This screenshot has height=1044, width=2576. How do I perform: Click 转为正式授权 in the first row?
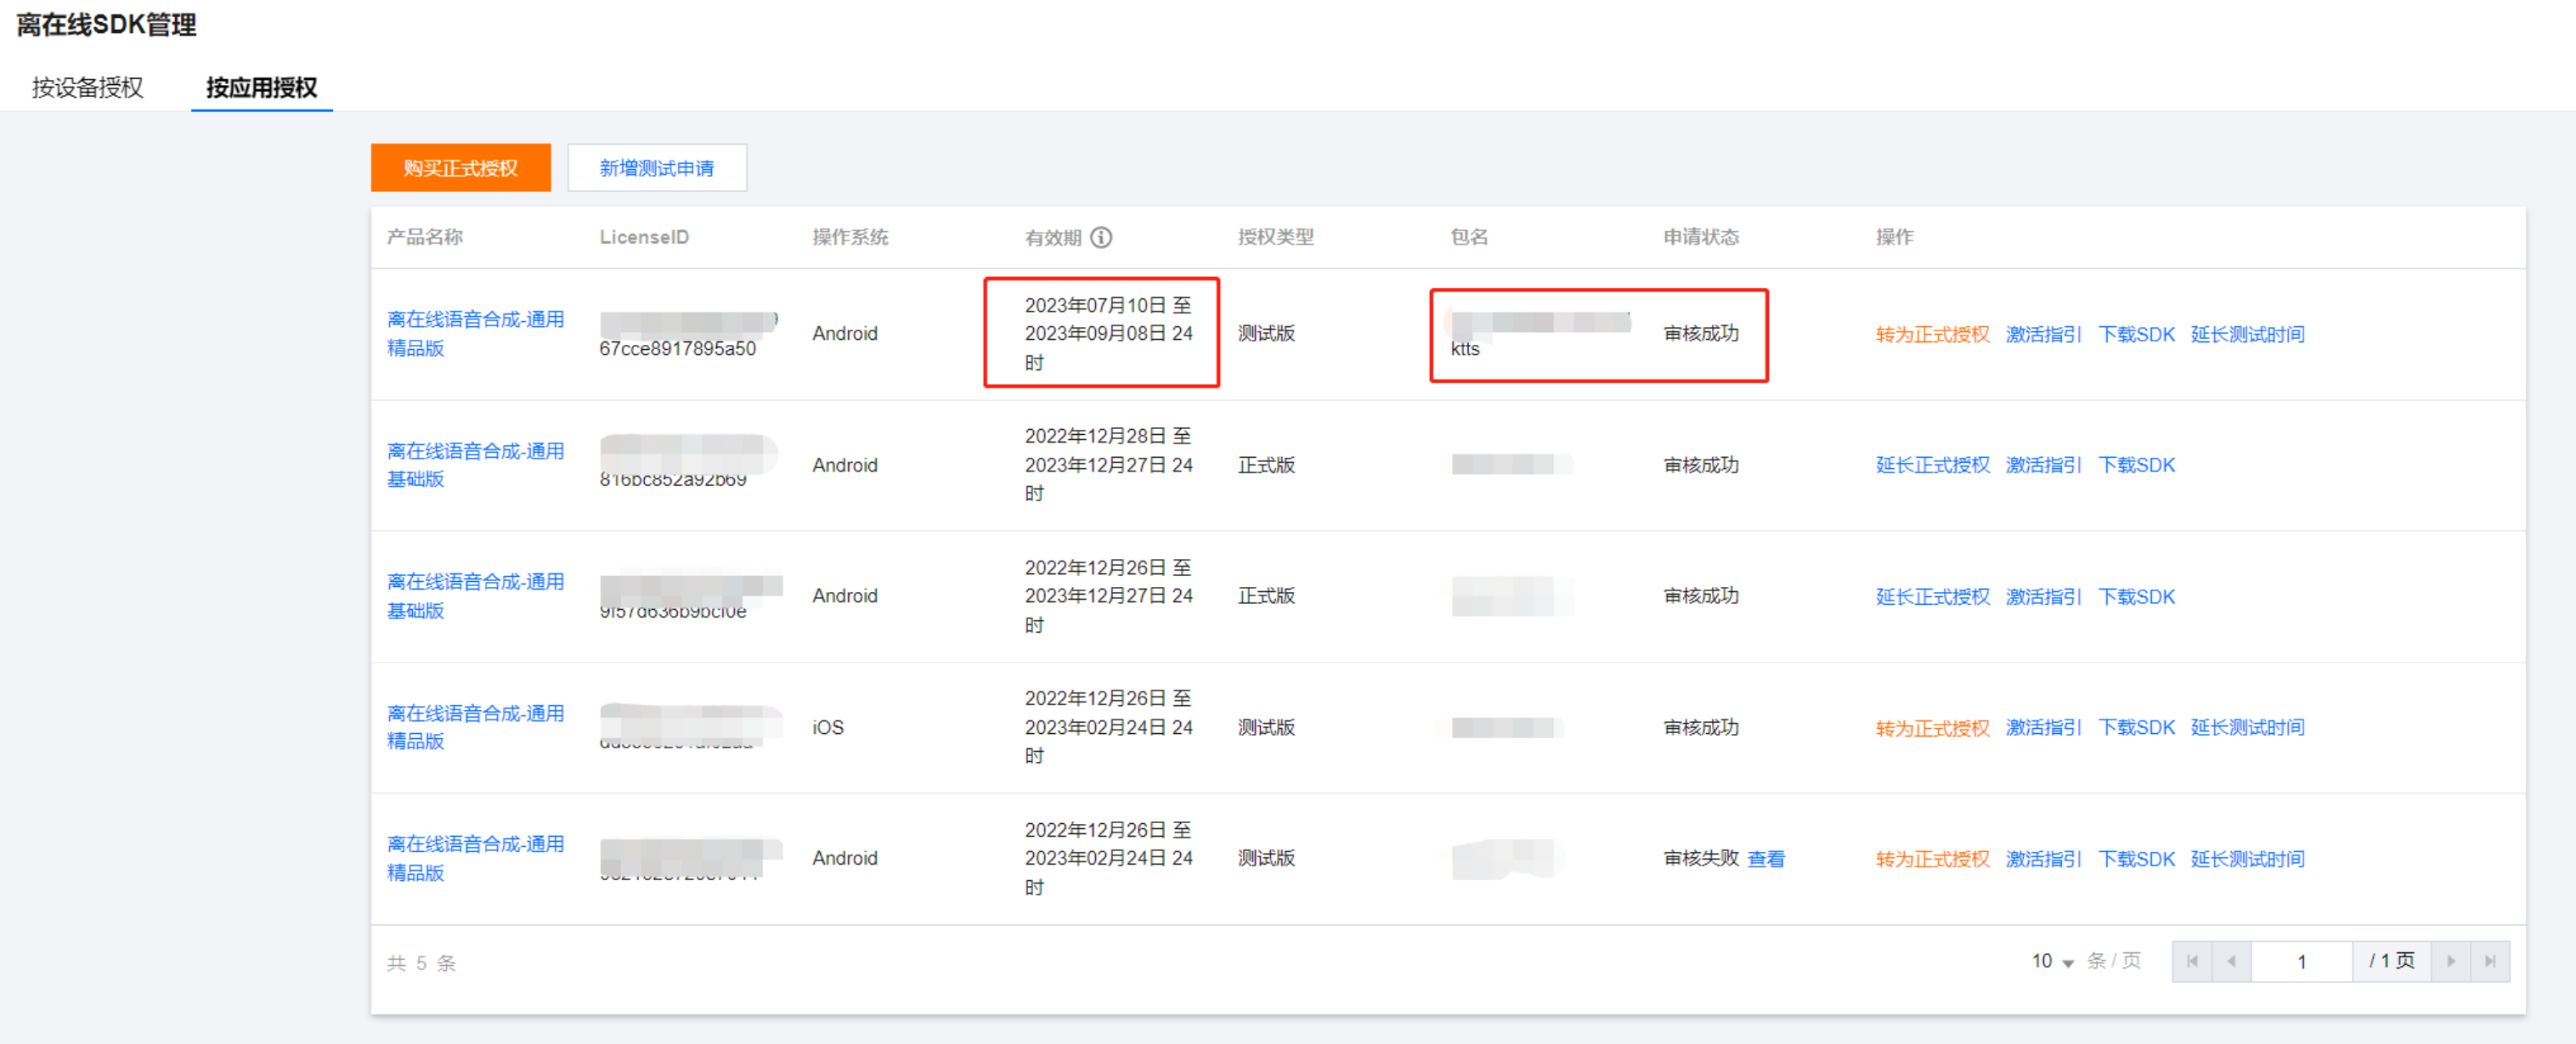tap(1931, 334)
